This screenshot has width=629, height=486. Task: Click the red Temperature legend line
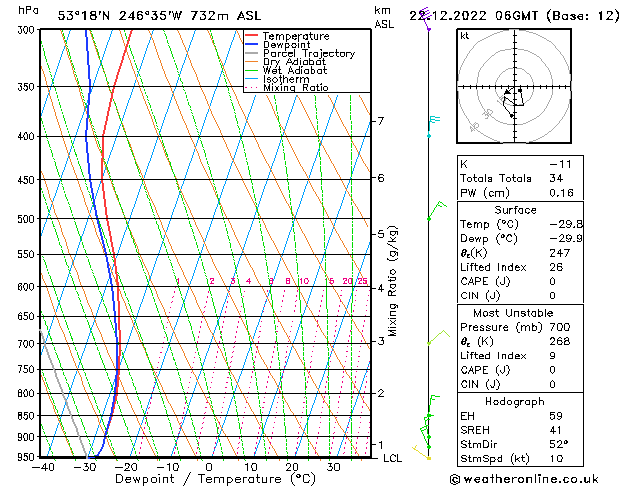point(252,36)
